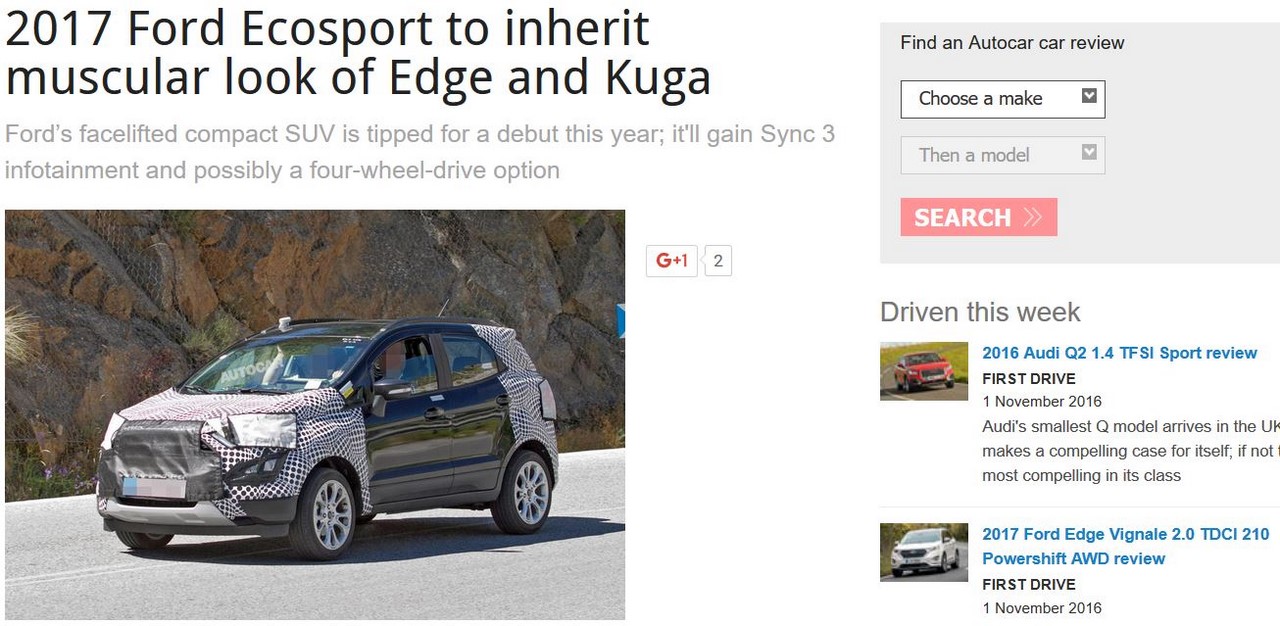Click the chevron arrows on the SEARCH button
This screenshot has height=626, width=1280.
[x=1033, y=217]
